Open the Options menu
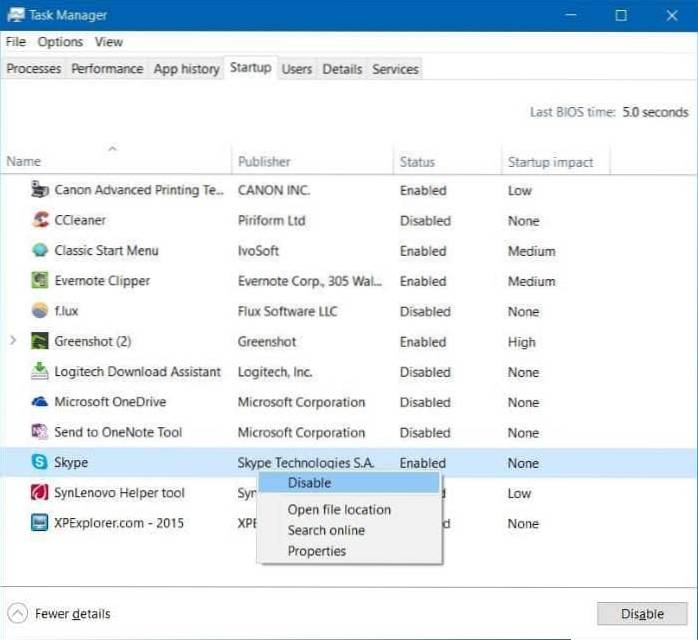 pyautogui.click(x=60, y=42)
